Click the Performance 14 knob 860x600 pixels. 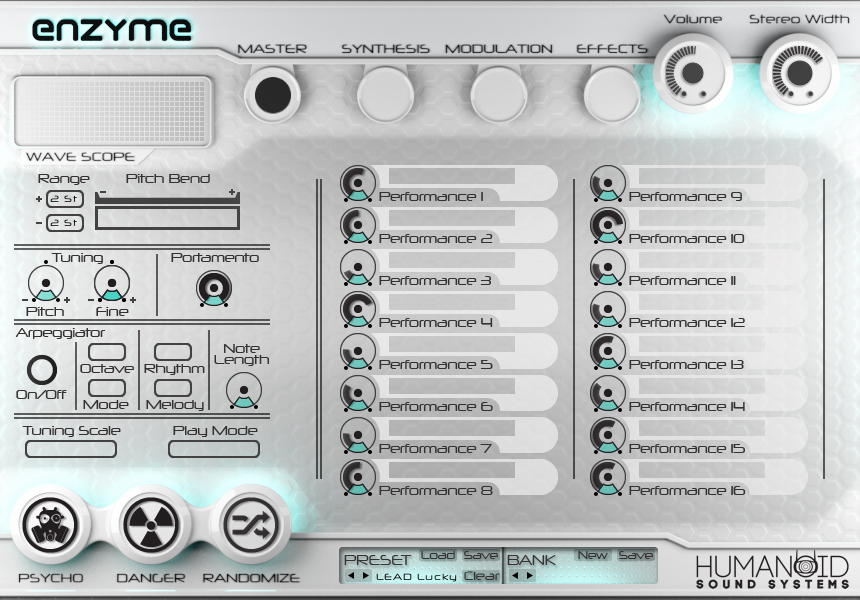(x=608, y=393)
